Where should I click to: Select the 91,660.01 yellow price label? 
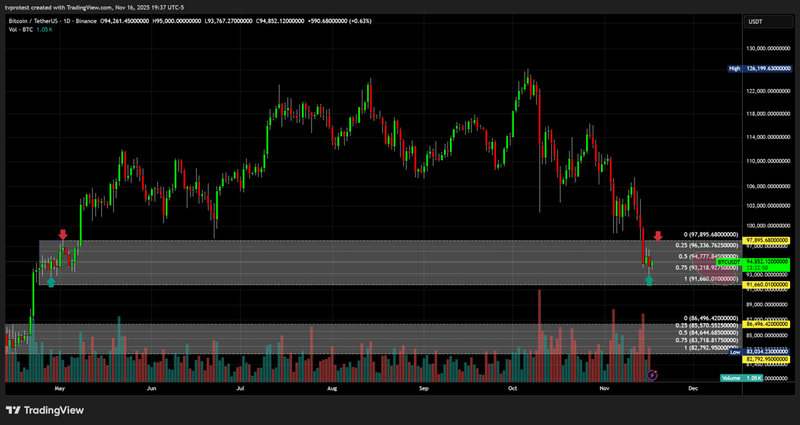765,285
